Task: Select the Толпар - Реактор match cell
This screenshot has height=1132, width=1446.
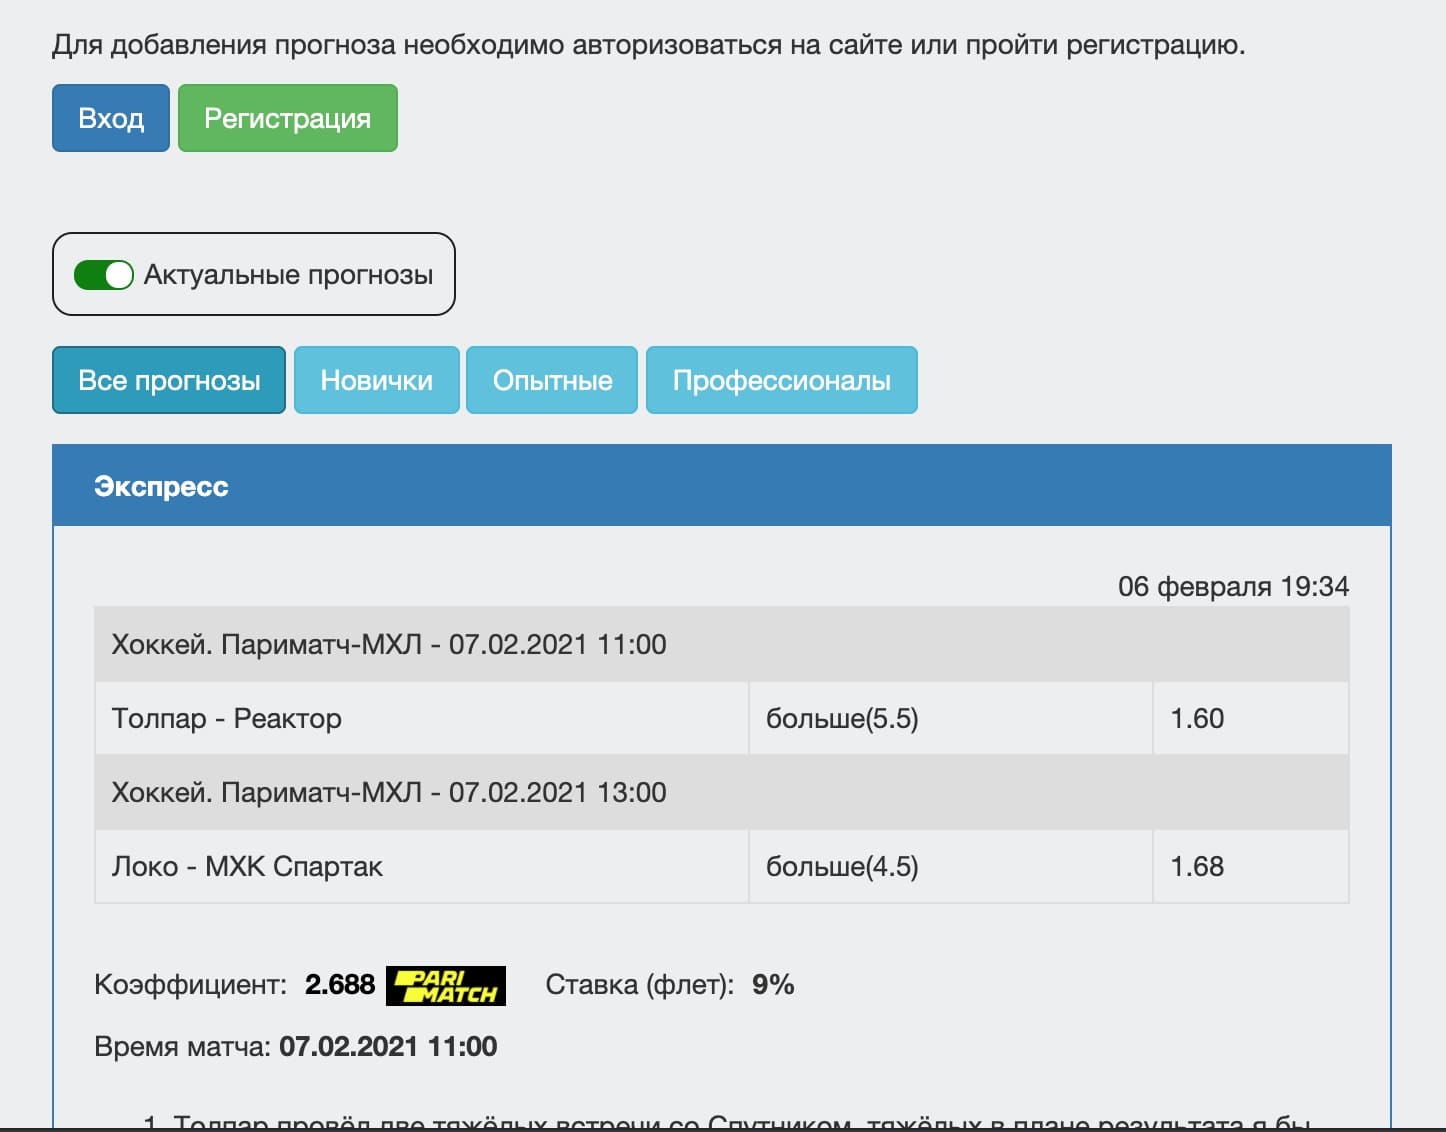Action: [422, 718]
